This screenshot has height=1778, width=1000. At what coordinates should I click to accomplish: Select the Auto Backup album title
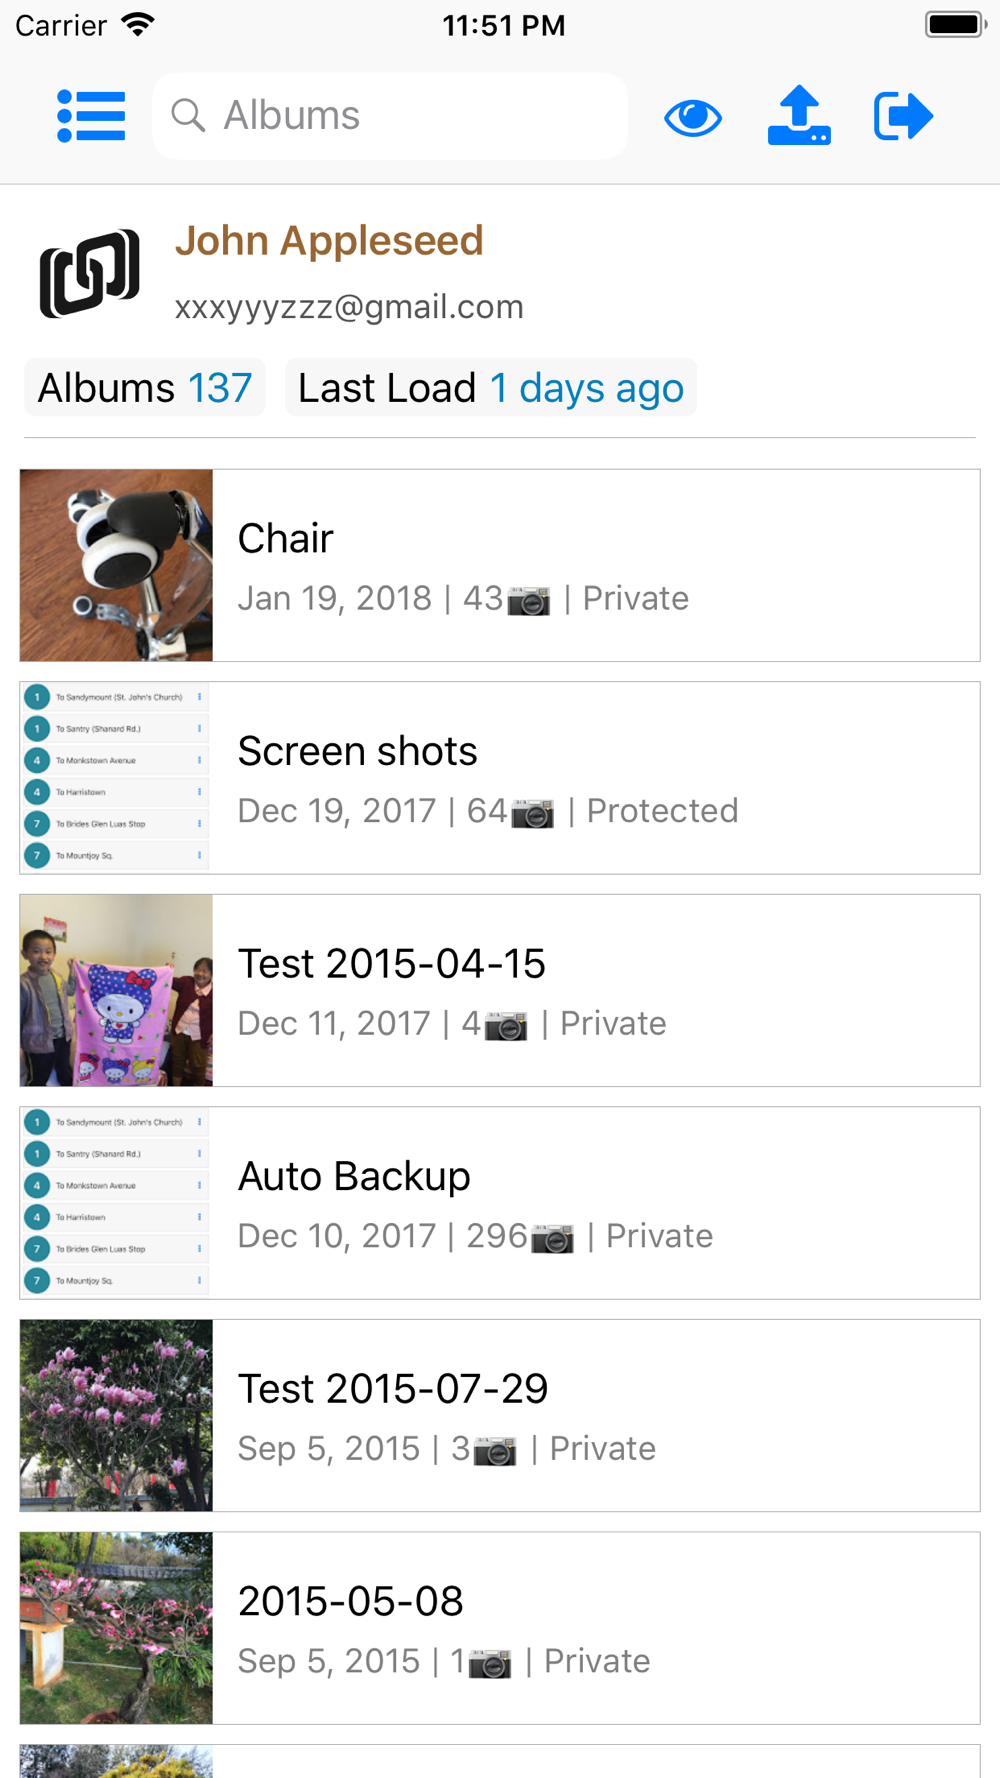pos(354,1176)
